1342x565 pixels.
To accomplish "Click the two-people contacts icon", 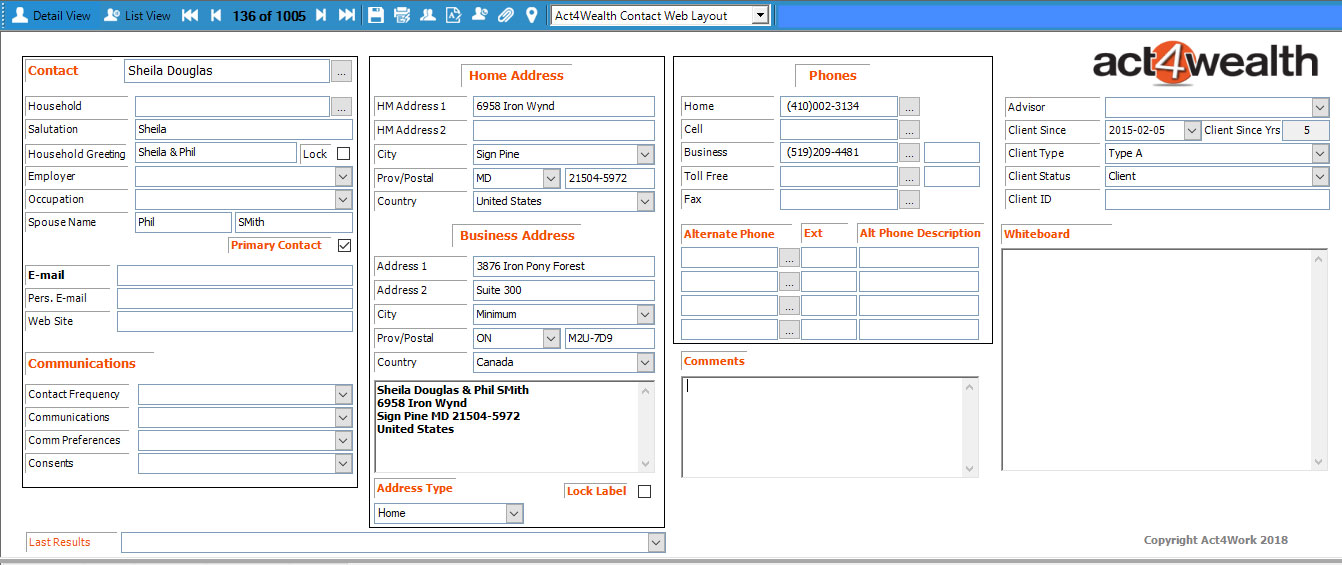I will point(428,15).
